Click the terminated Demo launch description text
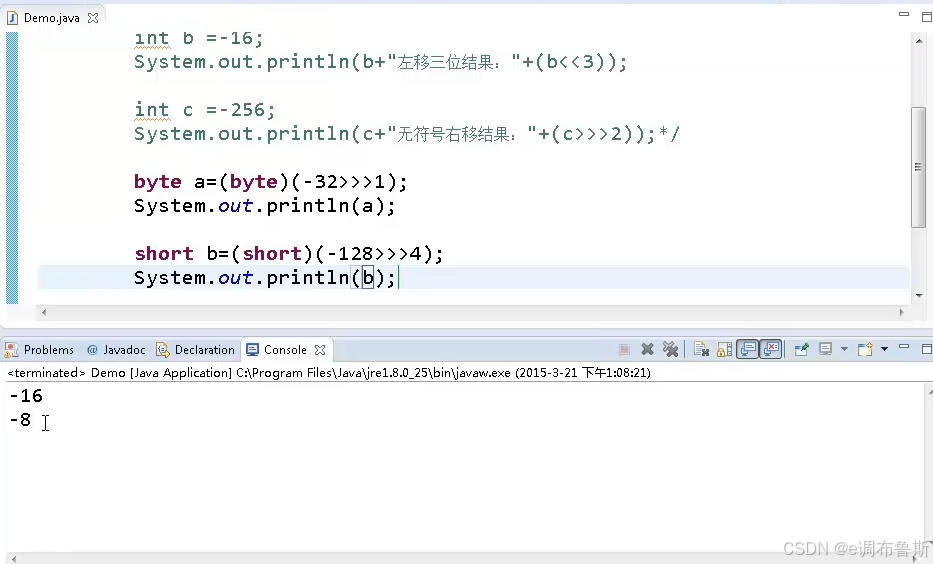 click(x=329, y=372)
